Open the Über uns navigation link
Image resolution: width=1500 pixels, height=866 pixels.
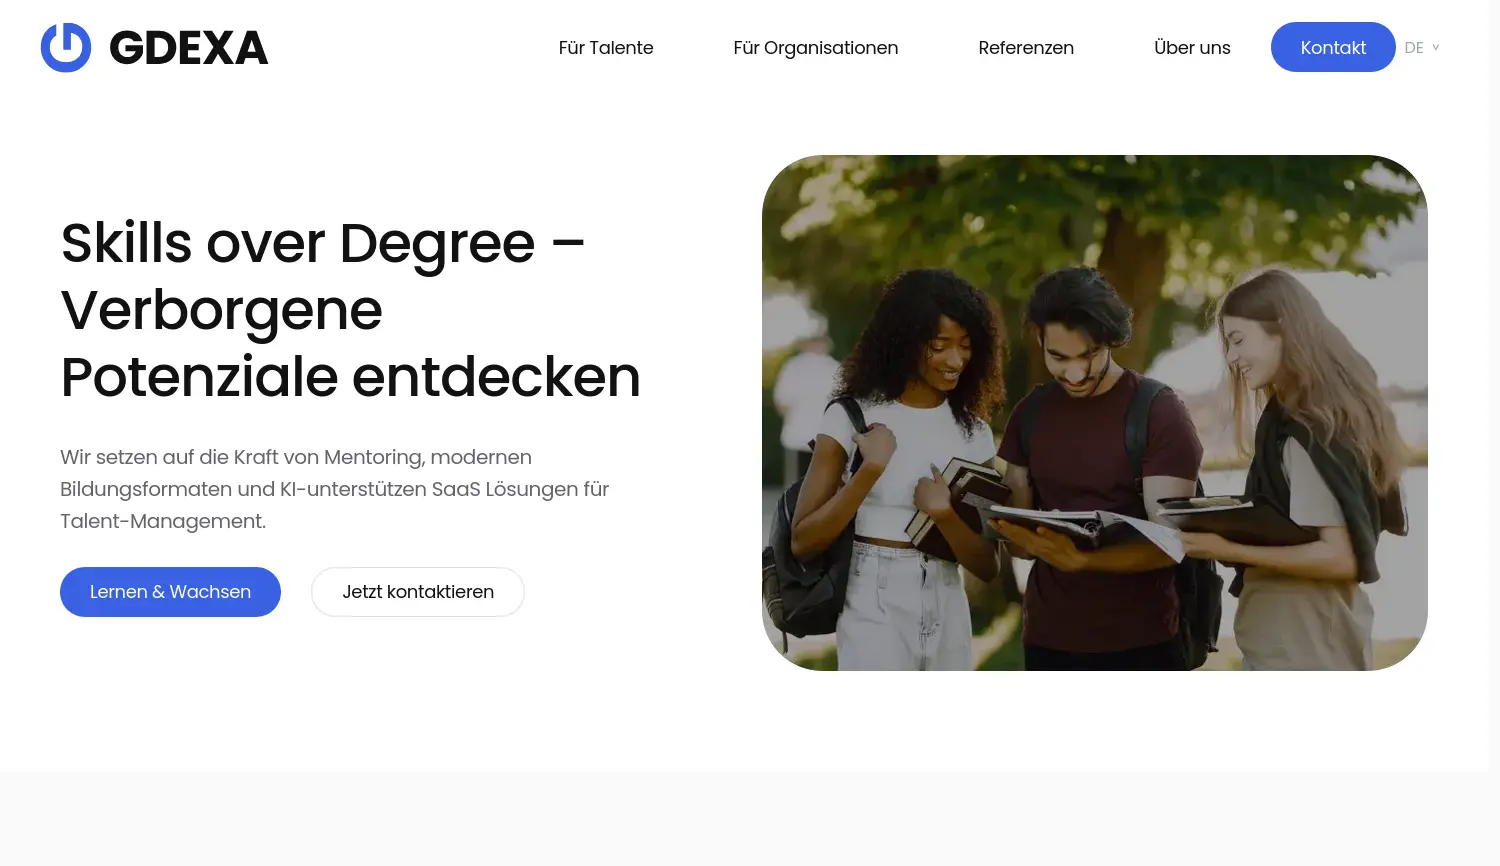(1192, 47)
